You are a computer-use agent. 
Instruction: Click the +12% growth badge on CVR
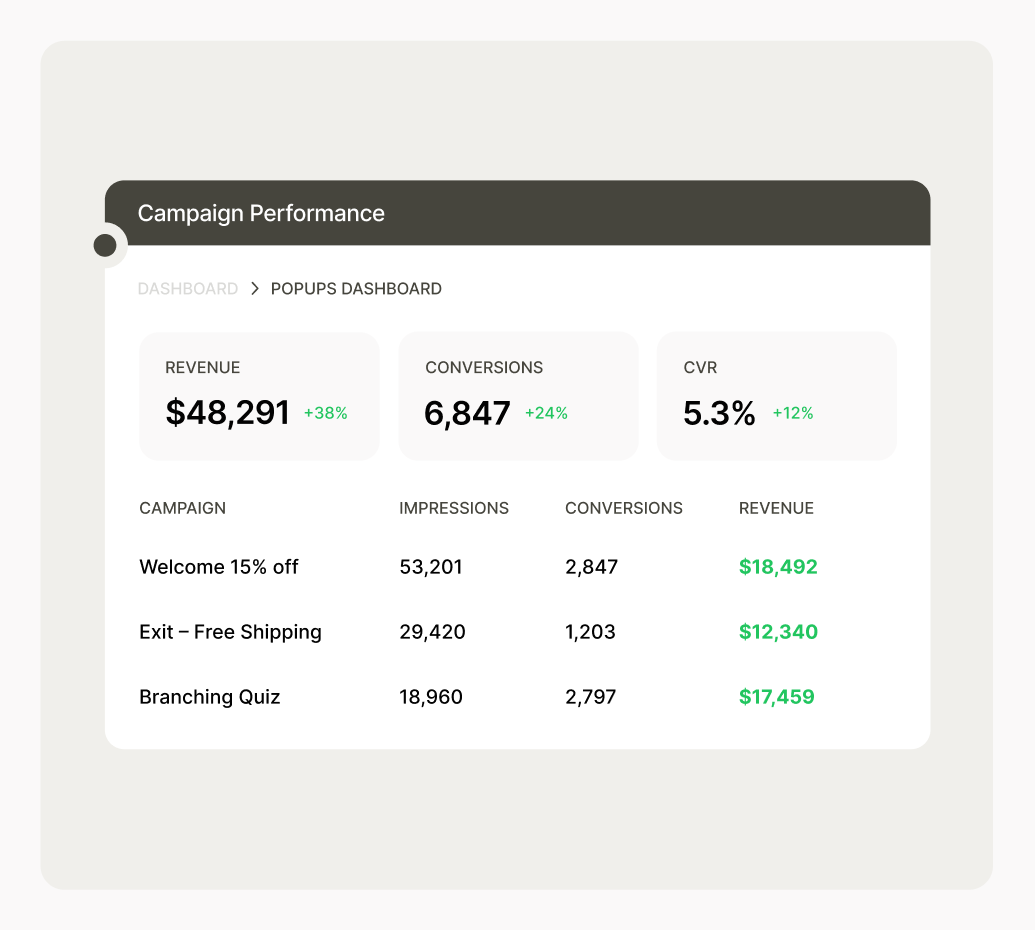[x=793, y=412]
